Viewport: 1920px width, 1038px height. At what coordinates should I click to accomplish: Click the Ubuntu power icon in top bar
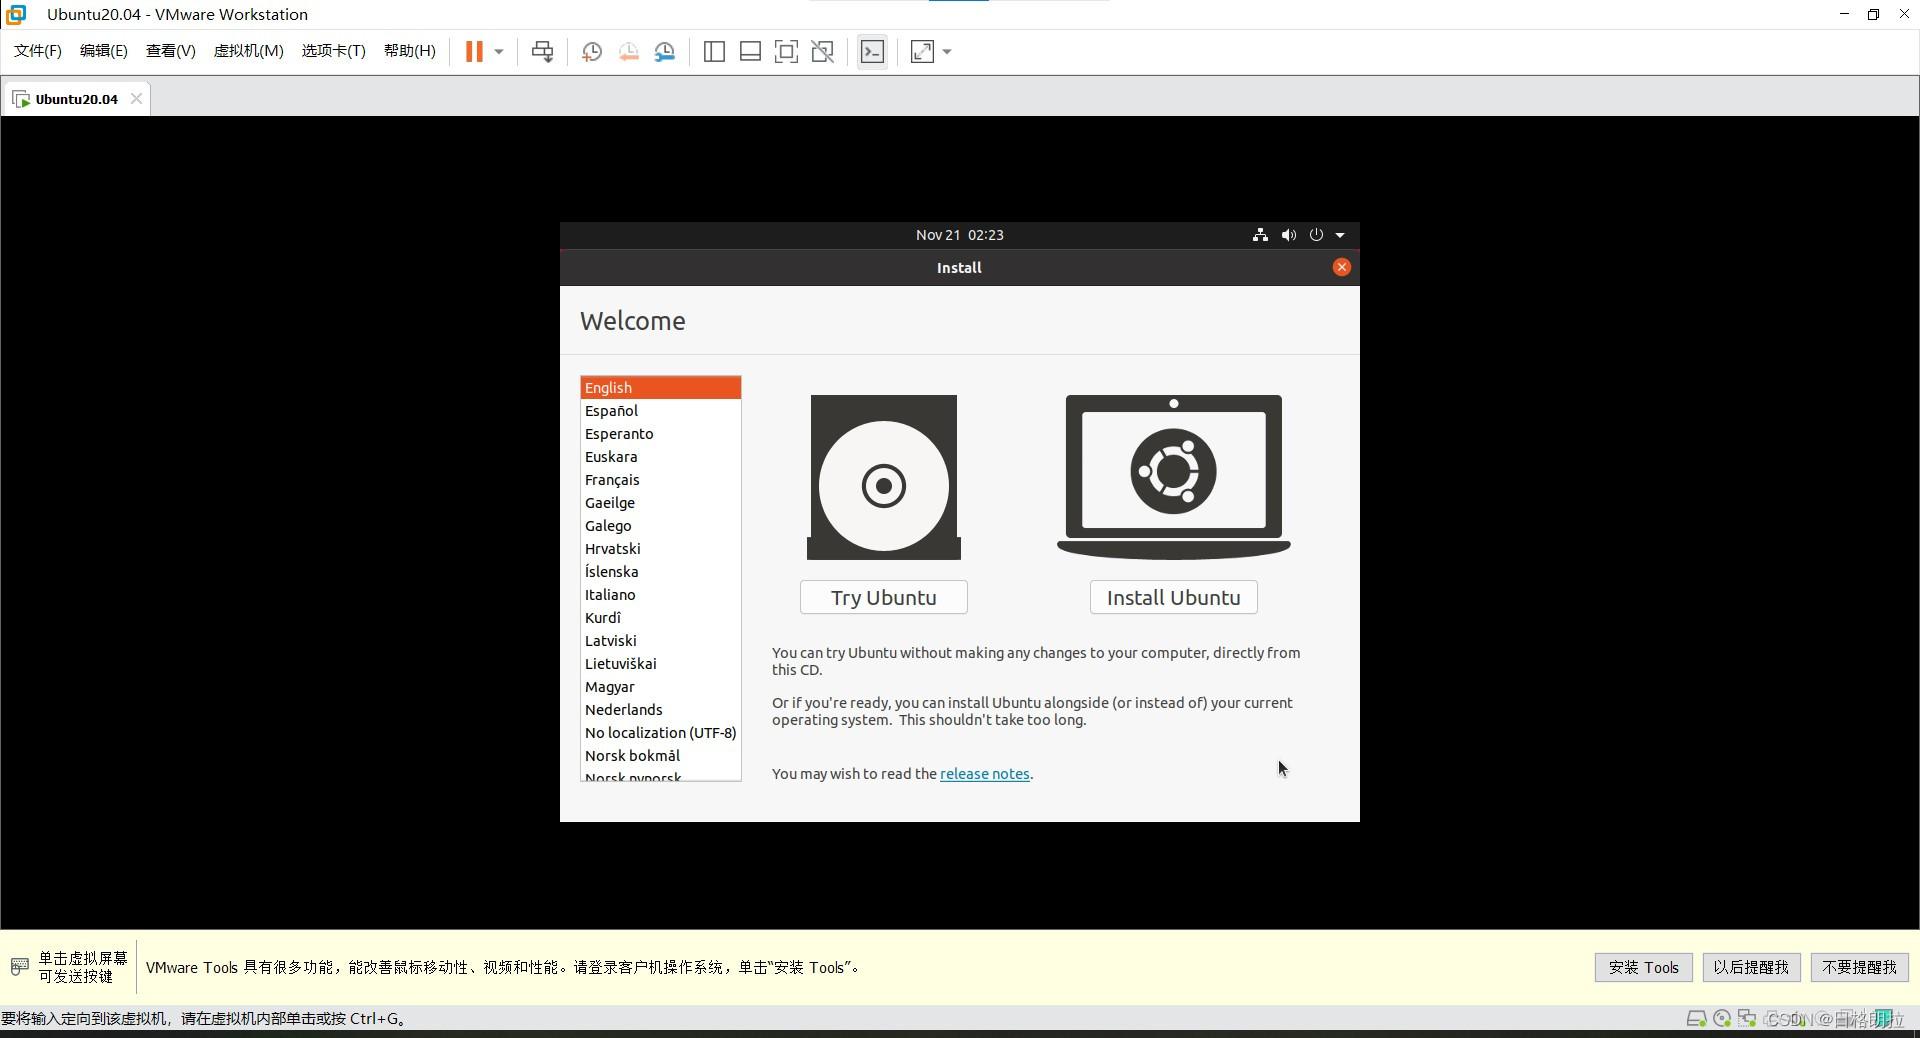click(x=1316, y=235)
